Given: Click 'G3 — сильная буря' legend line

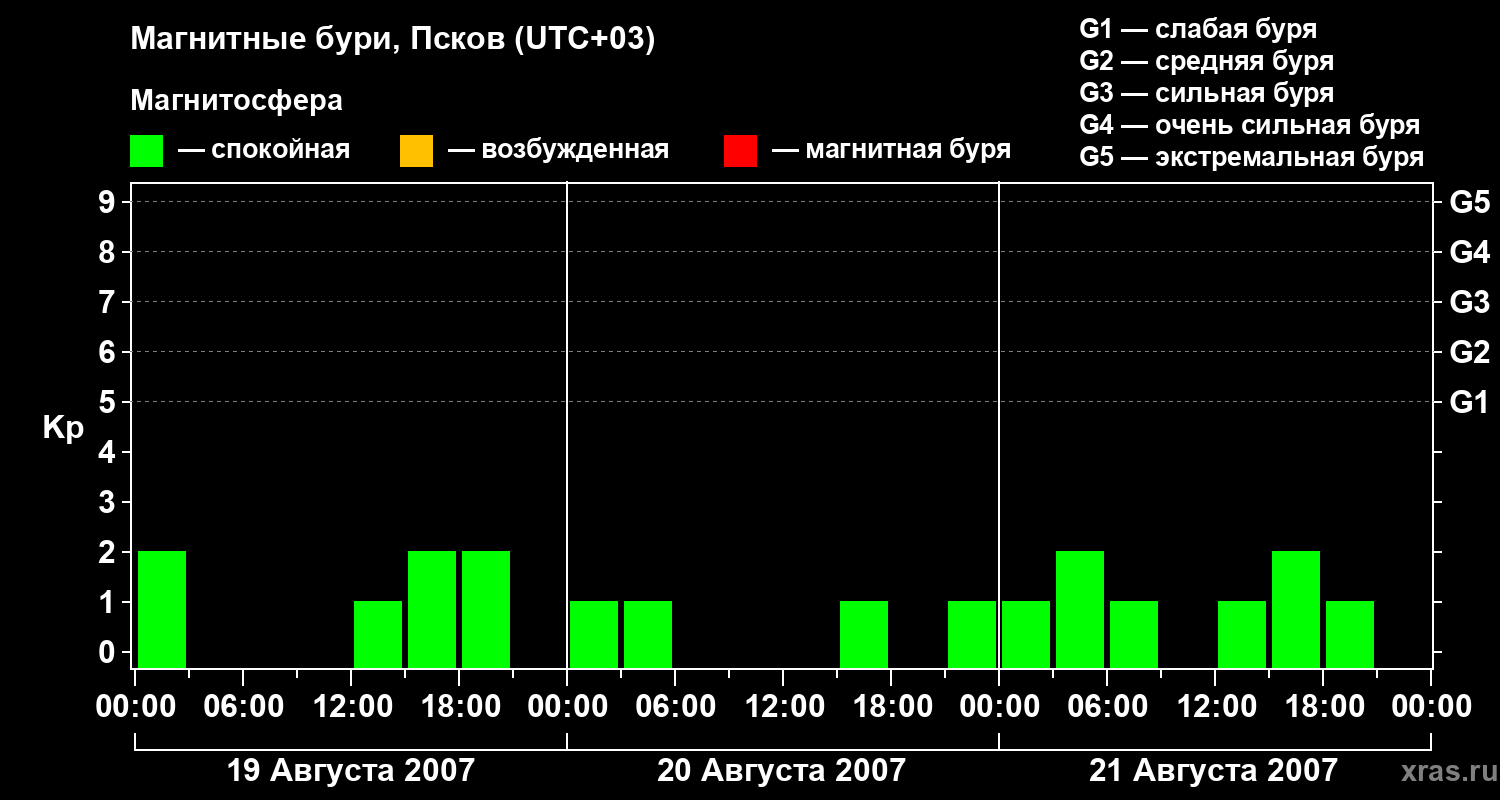Looking at the screenshot, I should pos(1207,93).
